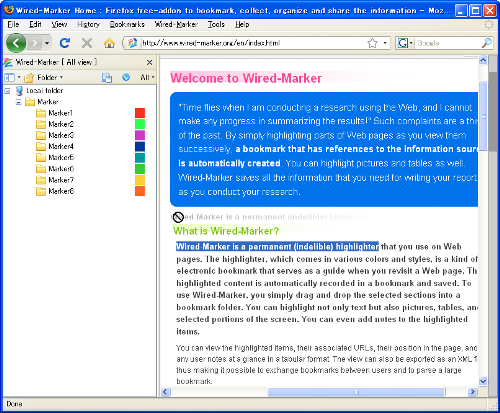The width and height of the screenshot is (500, 413).
Task: Click the sidebar view layout icon
Action: [10, 77]
